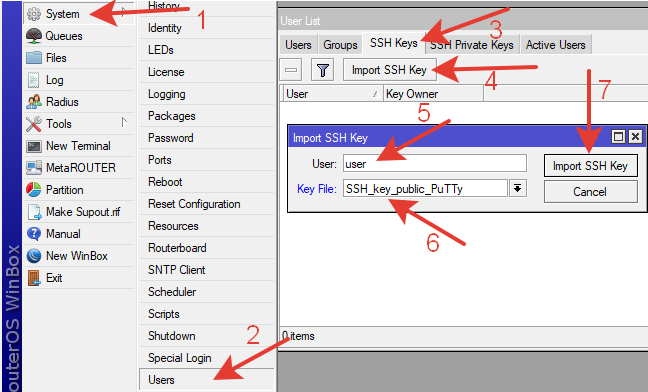Open New Terminal menu entry
648x392 pixels.
pos(79,146)
